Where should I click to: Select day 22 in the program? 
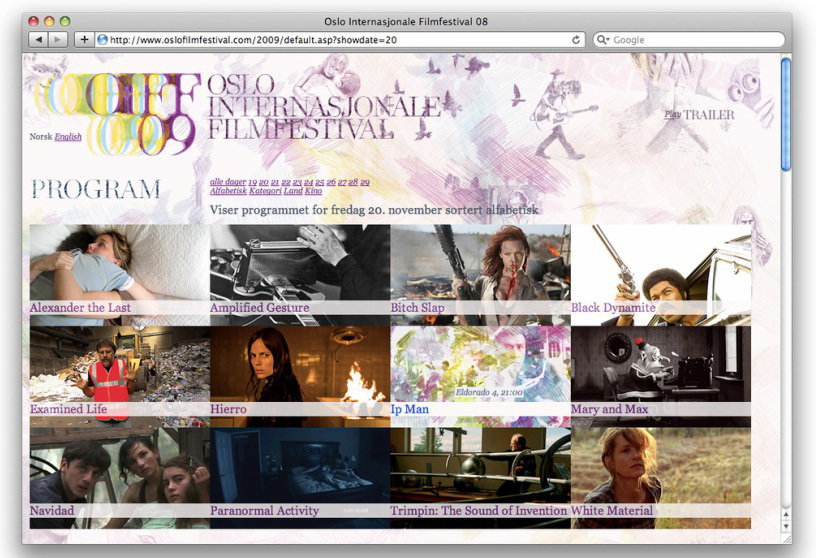coord(286,182)
